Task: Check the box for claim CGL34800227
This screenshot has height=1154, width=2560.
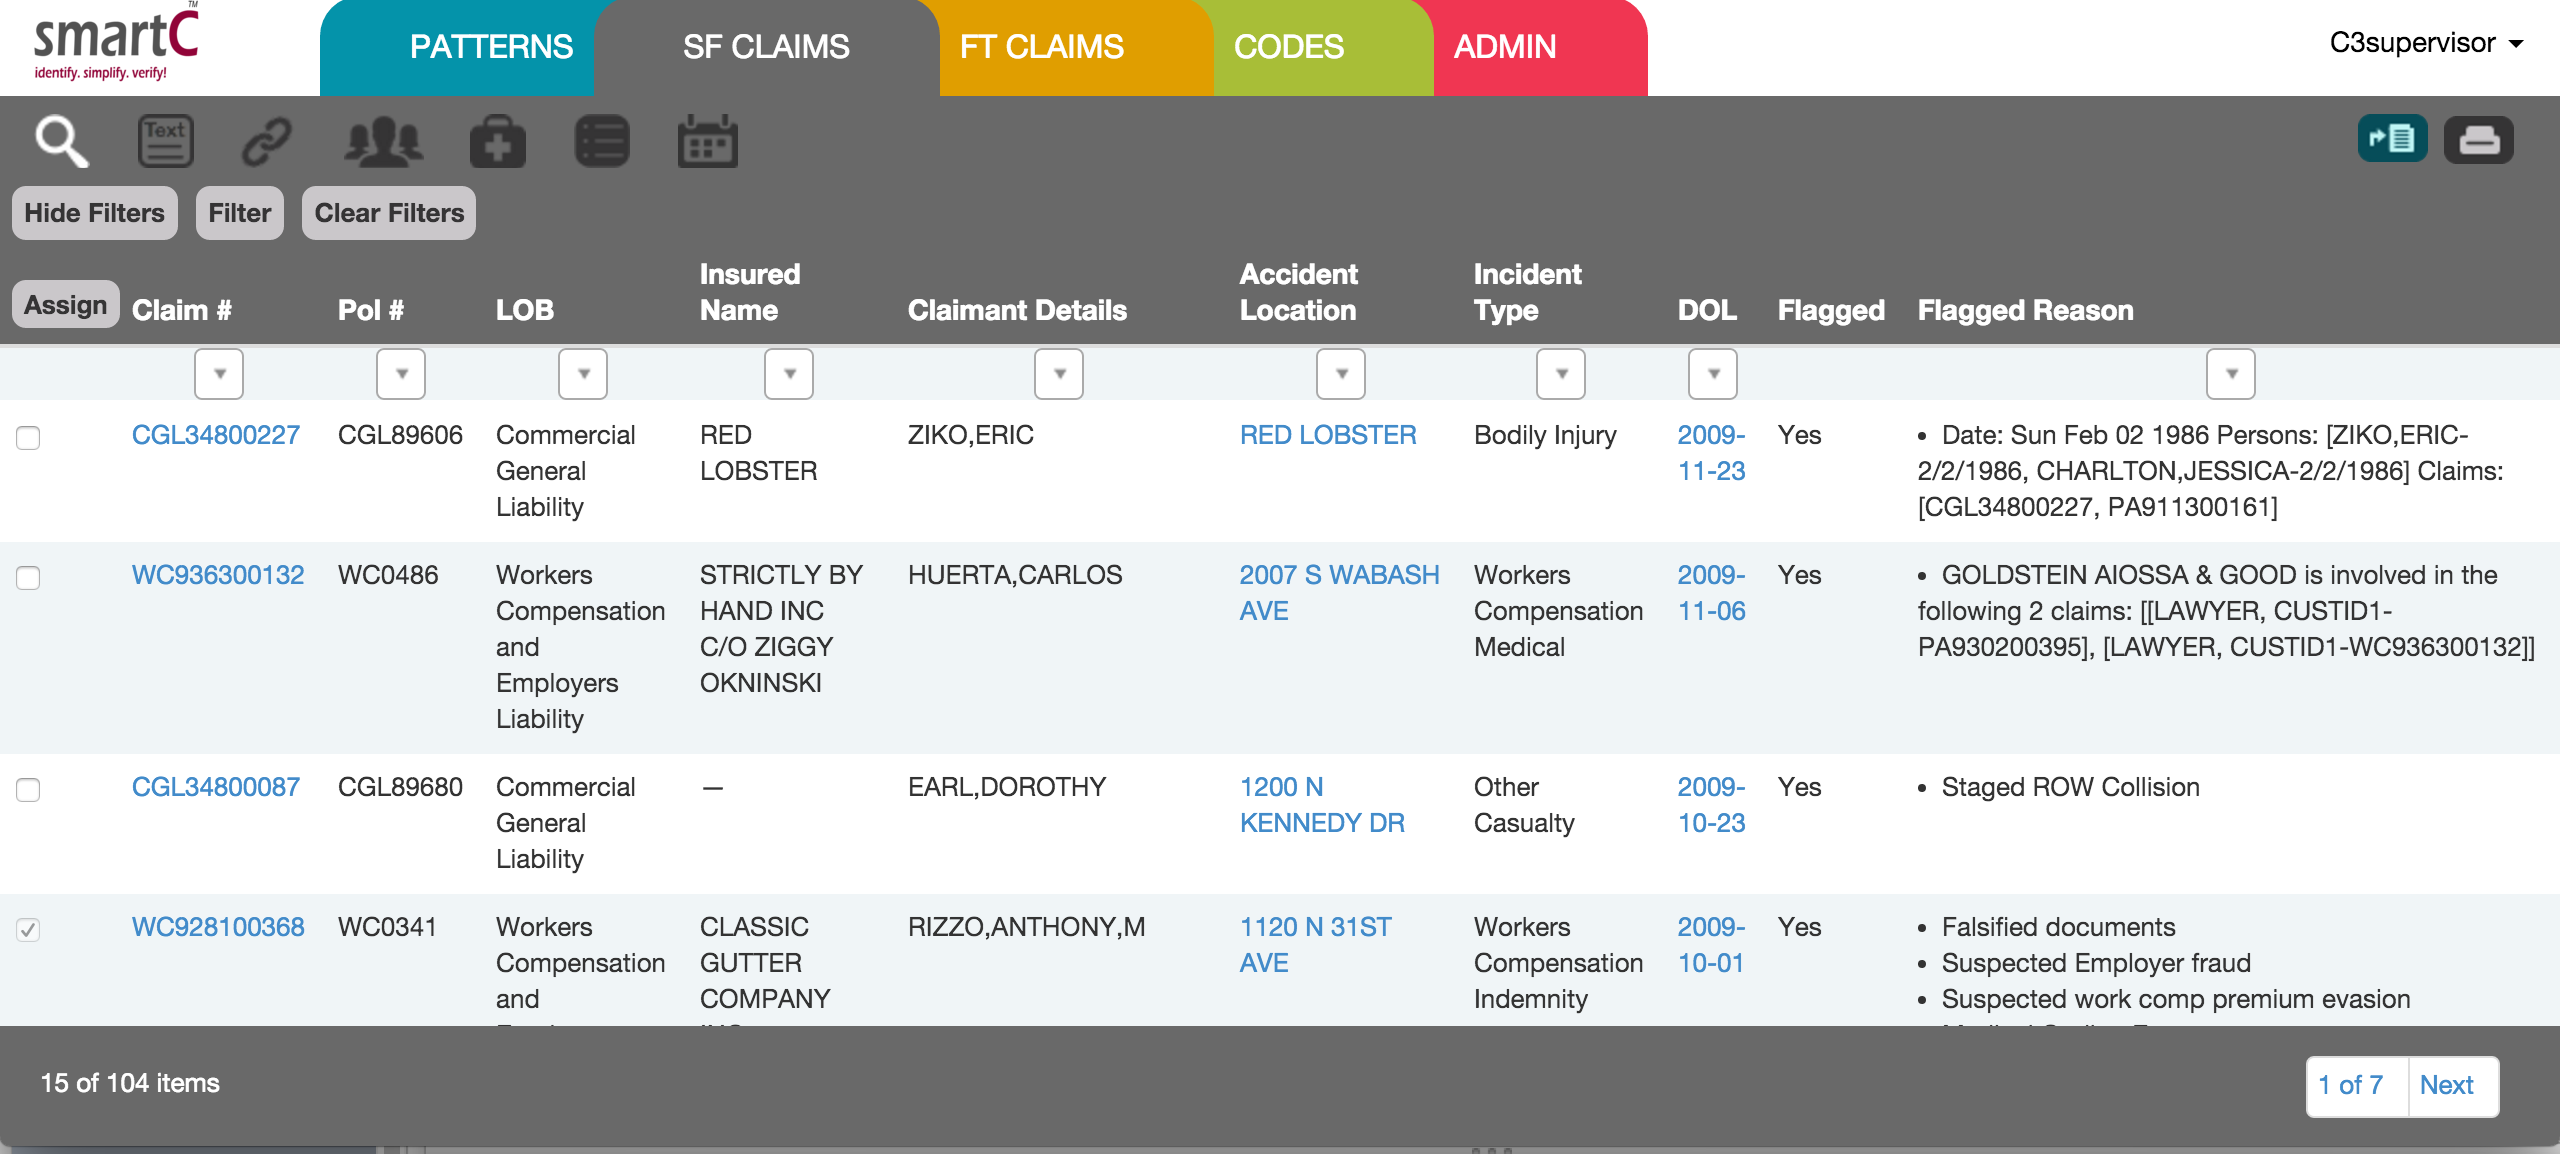Action: click(28, 438)
